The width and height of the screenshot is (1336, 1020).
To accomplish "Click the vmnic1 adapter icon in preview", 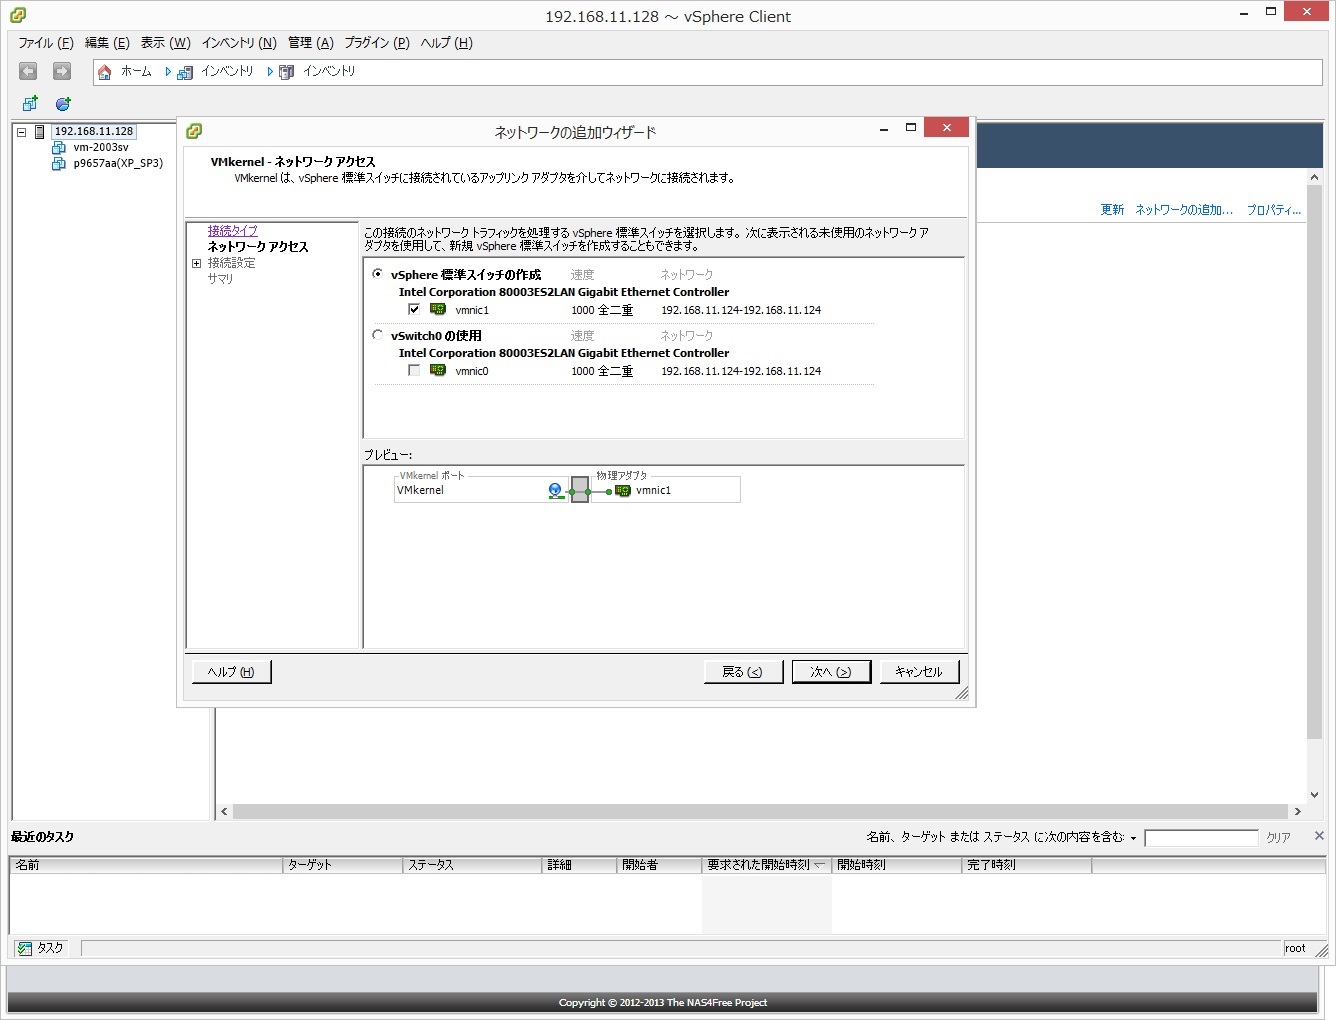I will [x=623, y=491].
